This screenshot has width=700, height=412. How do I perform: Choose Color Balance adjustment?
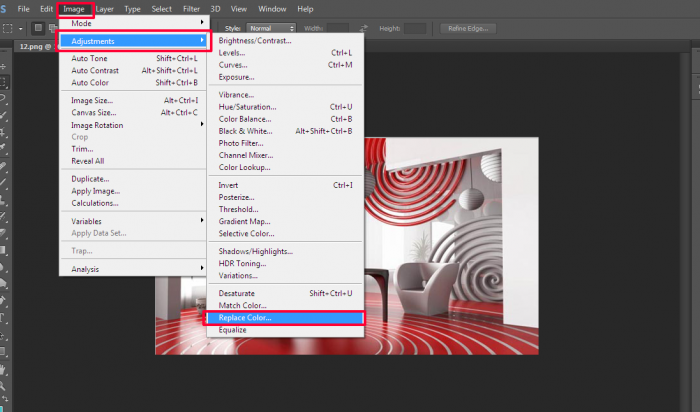[x=285, y=119]
